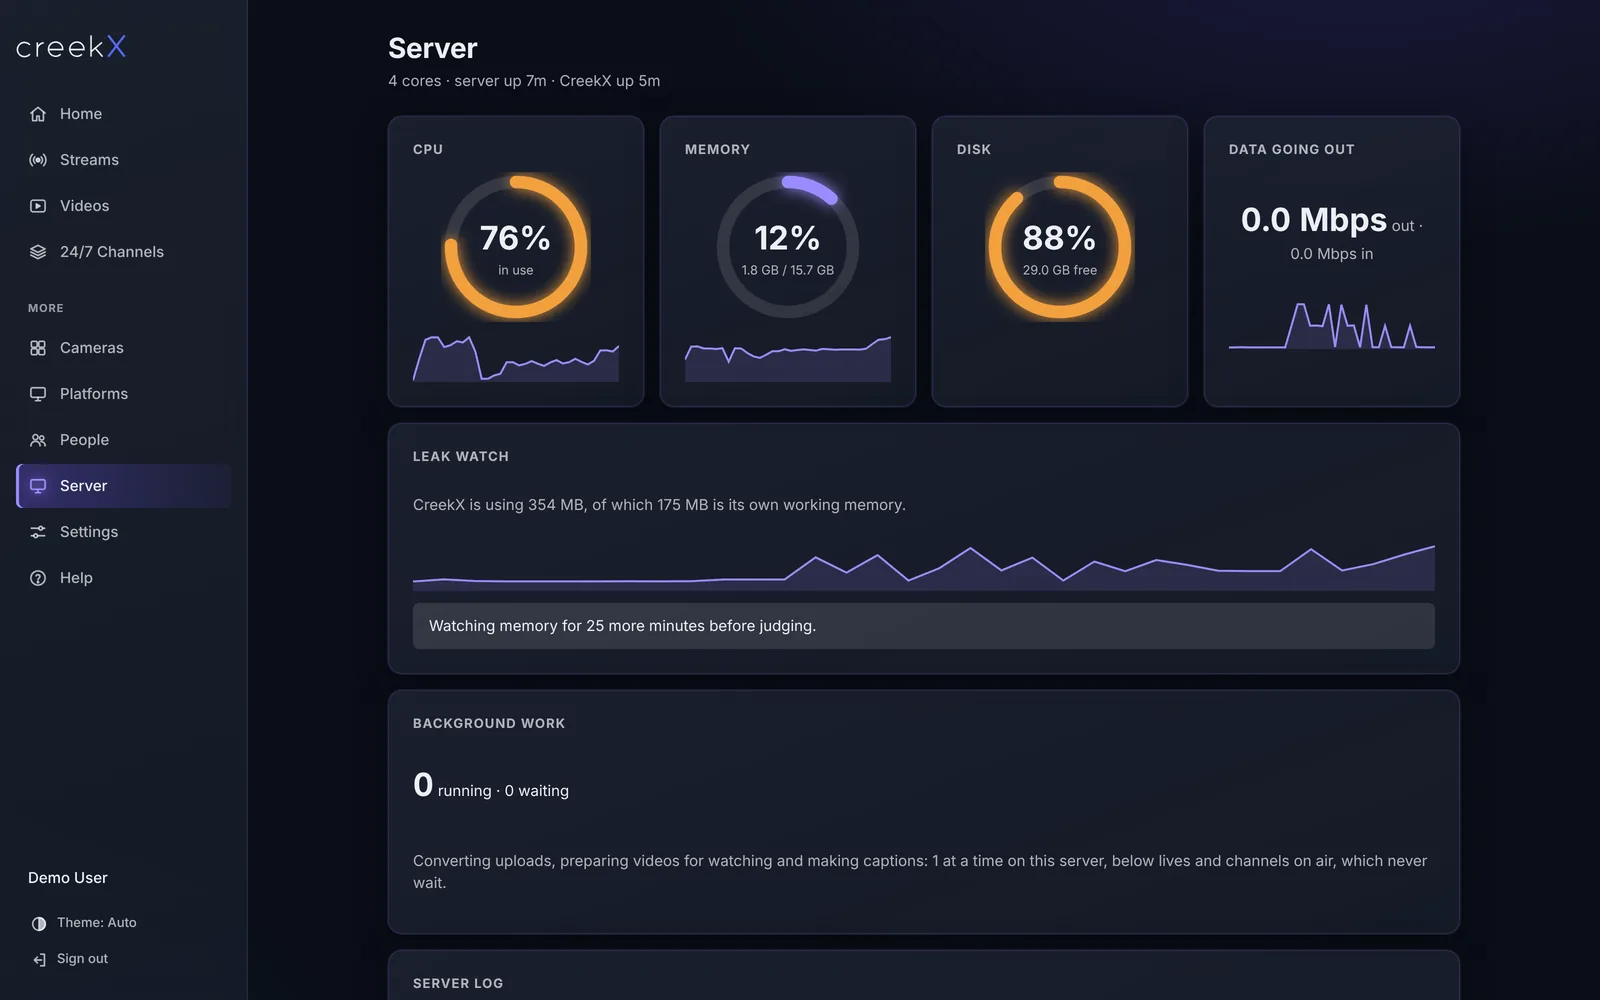Open the Home page label
Screen dimensions: 1600x1000
point(81,114)
